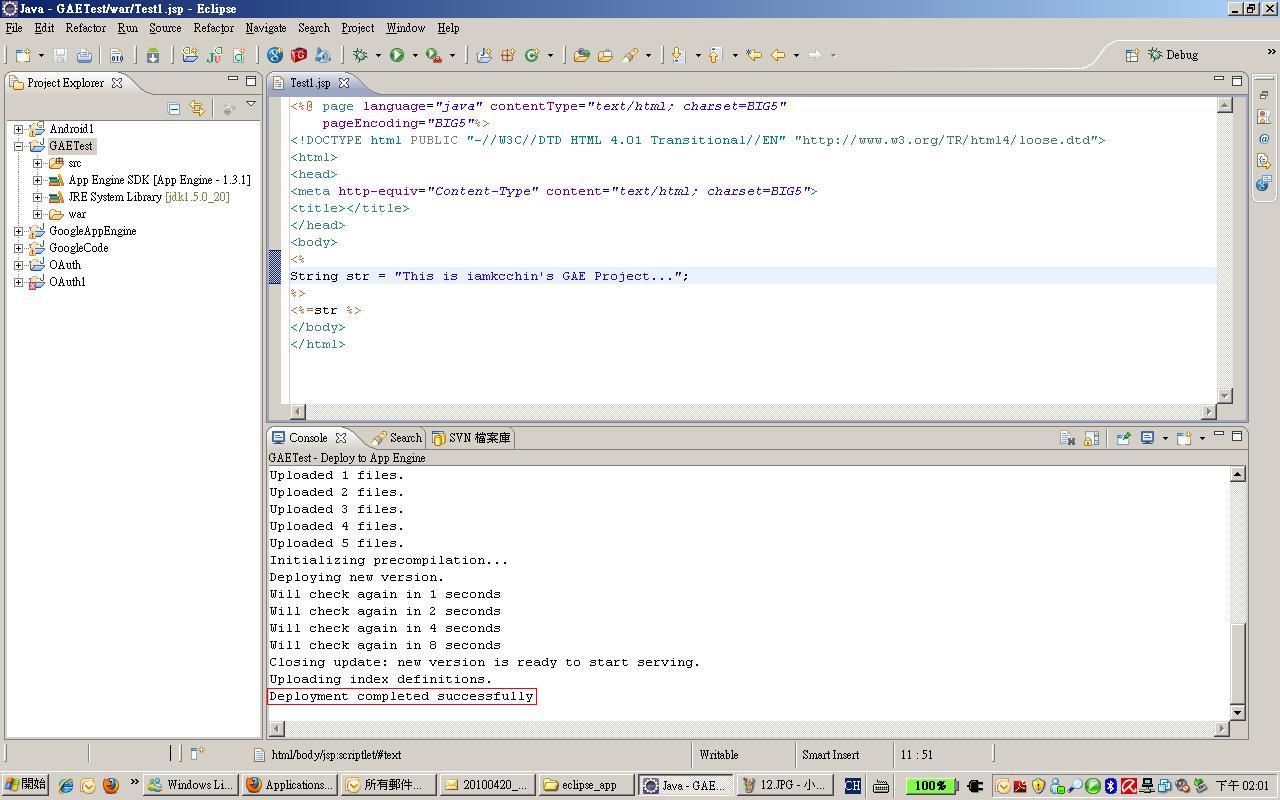Collapse all in Project Explorer
1280x800 pixels.
coord(173,108)
